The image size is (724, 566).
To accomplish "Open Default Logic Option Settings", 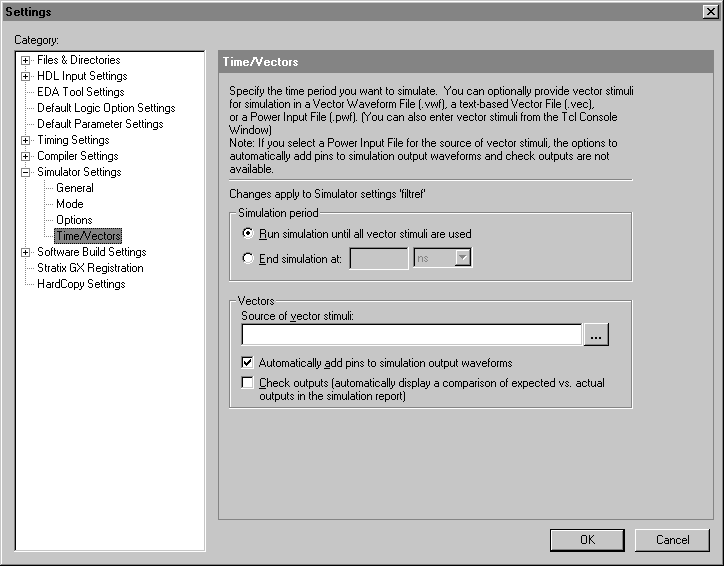I will click(106, 108).
